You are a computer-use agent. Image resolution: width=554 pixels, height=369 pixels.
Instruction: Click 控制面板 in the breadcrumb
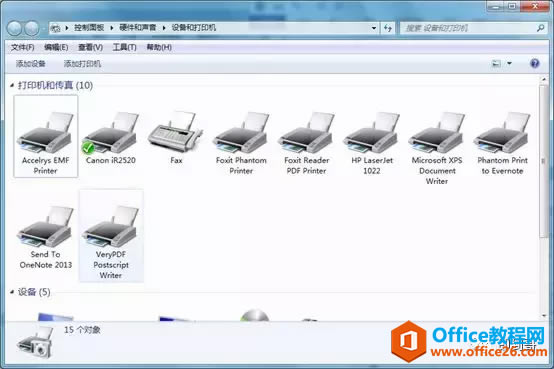89,28
